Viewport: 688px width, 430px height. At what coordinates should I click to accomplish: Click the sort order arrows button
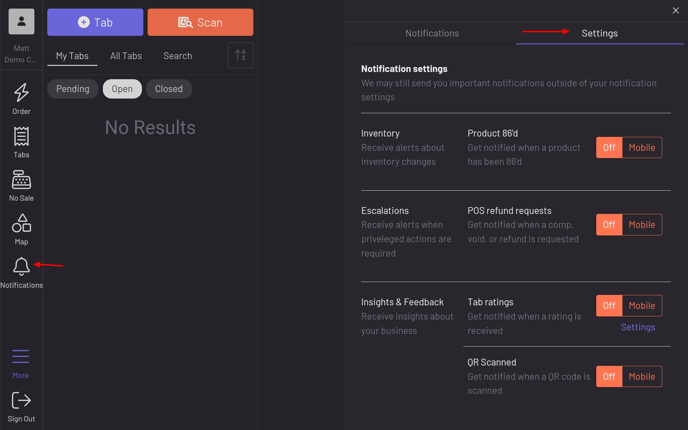(x=240, y=56)
